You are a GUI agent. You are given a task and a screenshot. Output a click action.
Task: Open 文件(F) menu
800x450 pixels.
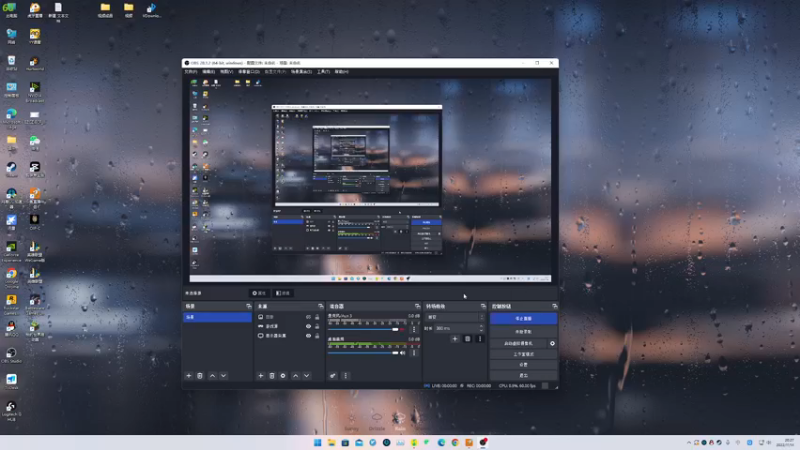coord(191,72)
